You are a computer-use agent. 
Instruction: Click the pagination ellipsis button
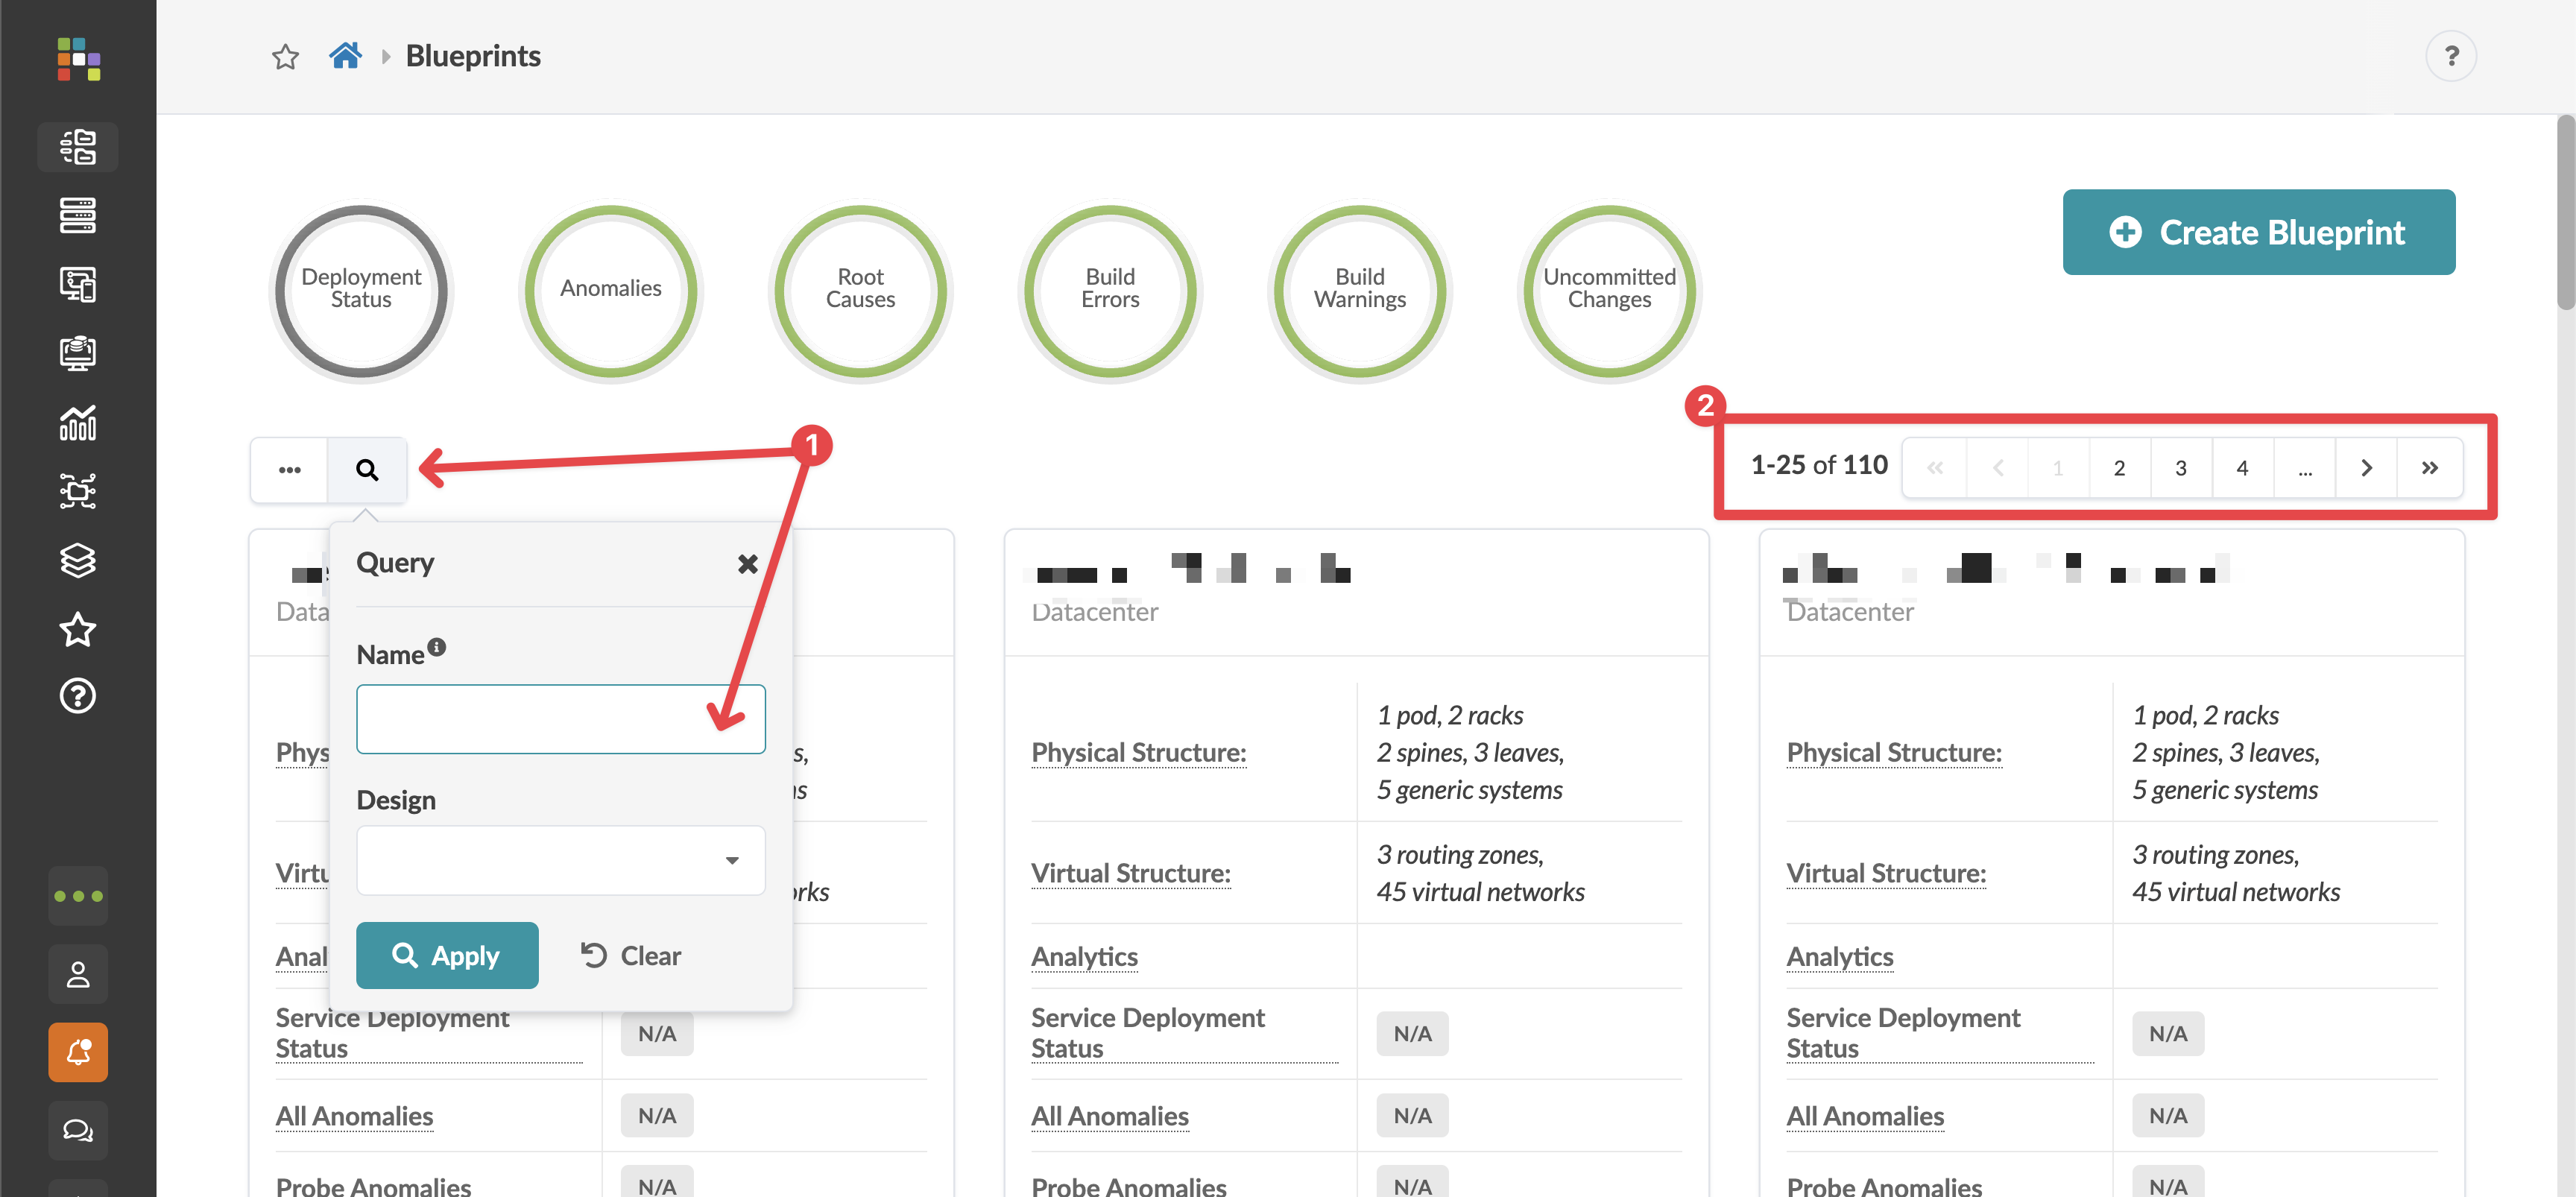coord(2304,468)
